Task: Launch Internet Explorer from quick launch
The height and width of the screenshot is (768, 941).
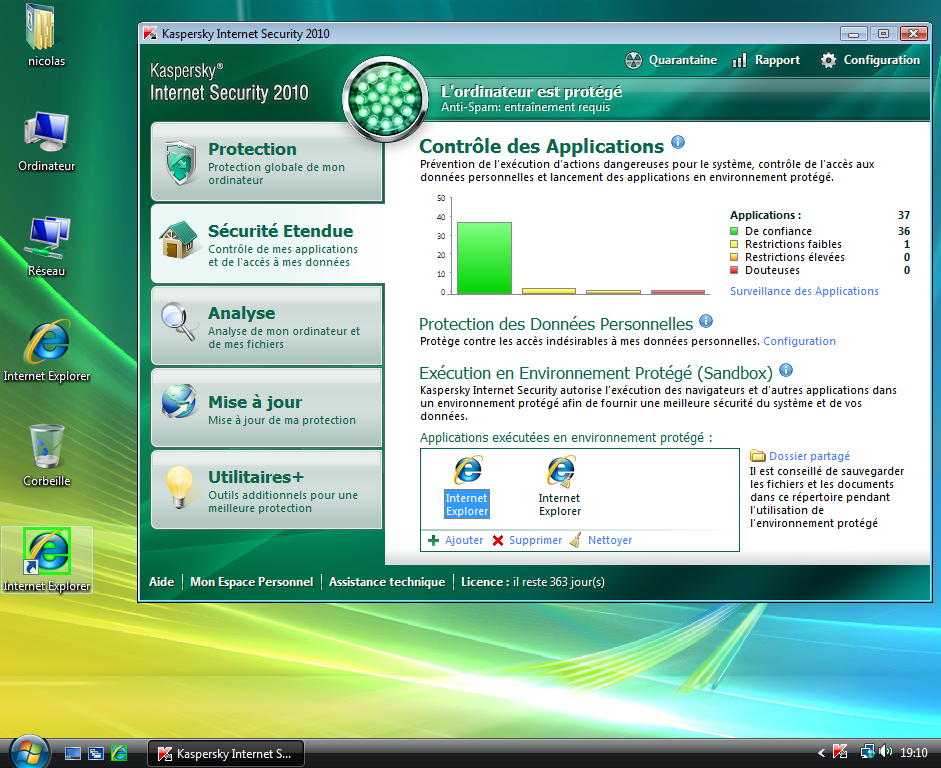Action: coord(119,753)
